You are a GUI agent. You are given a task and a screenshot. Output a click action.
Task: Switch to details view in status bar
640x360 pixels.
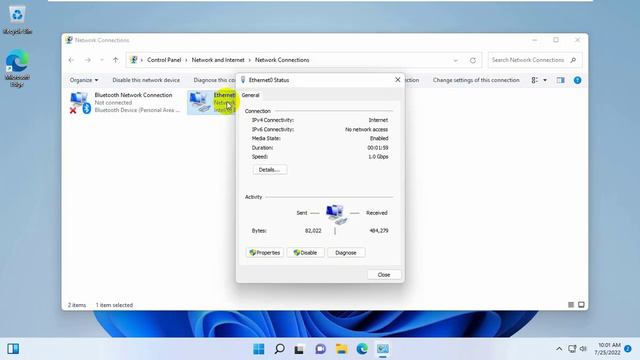click(x=571, y=305)
